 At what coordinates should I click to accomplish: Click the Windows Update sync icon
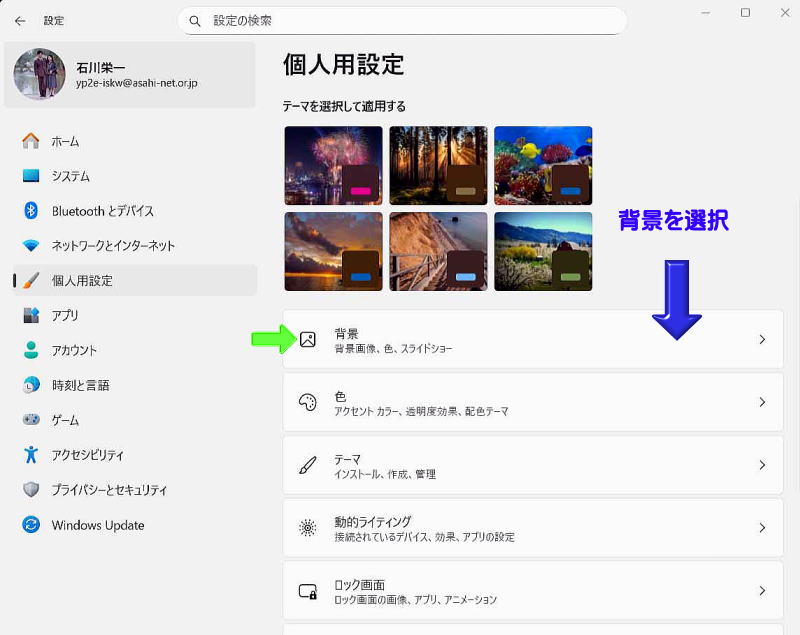click(x=31, y=525)
